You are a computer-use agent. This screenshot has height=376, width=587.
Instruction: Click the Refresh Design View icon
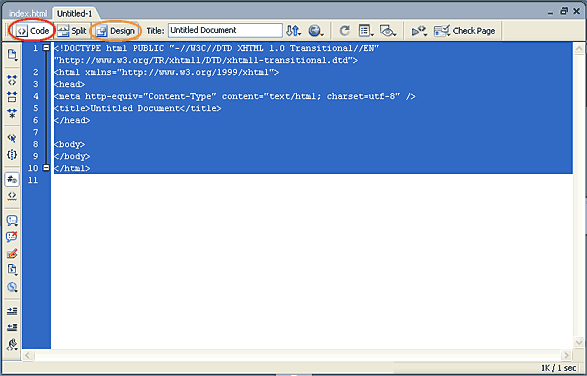coord(344,31)
